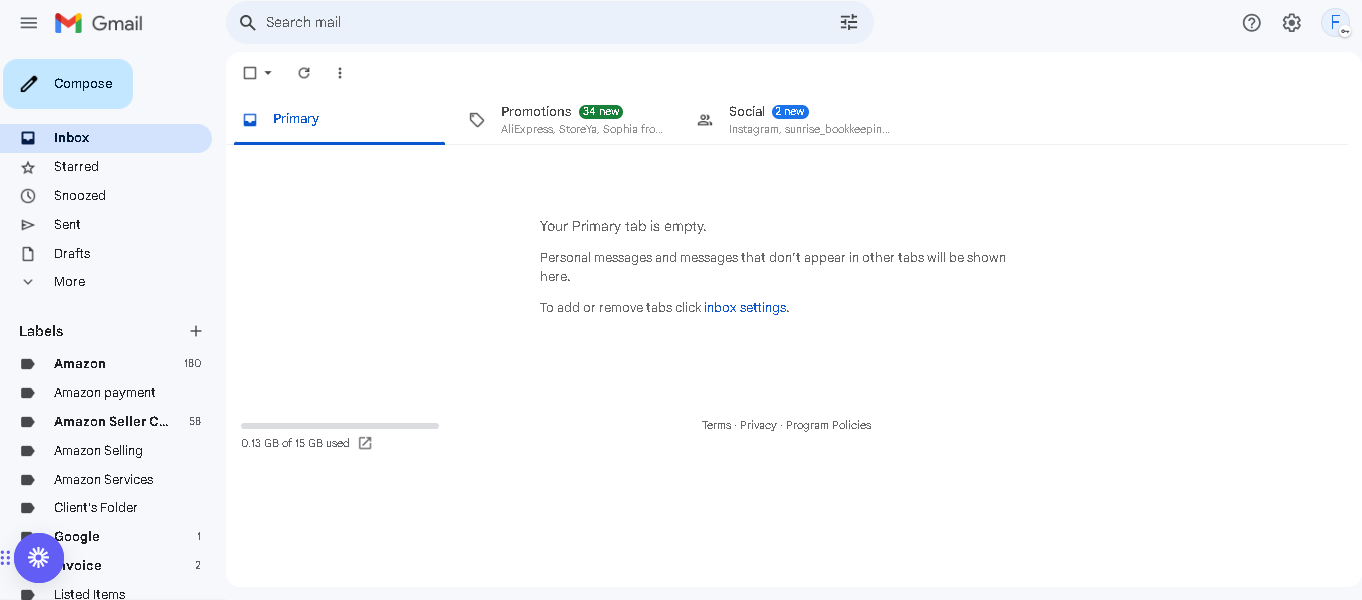The height and width of the screenshot is (600, 1362).
Task: Open the Amazon Seller C... label
Action: click(x=106, y=422)
